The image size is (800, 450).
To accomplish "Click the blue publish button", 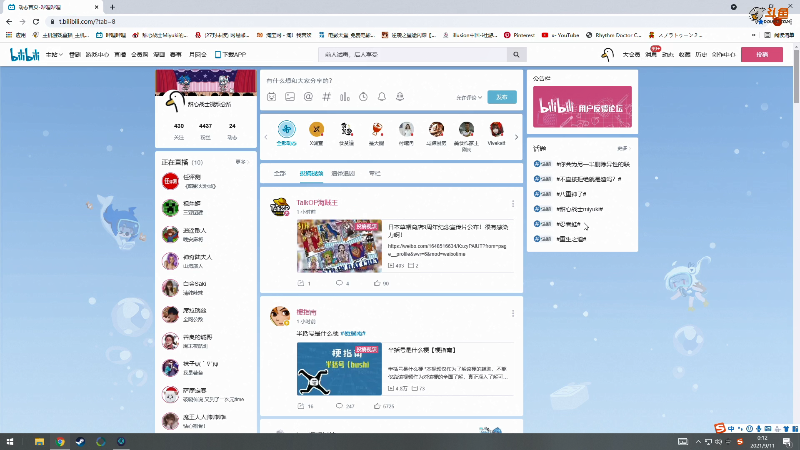I will click(502, 97).
